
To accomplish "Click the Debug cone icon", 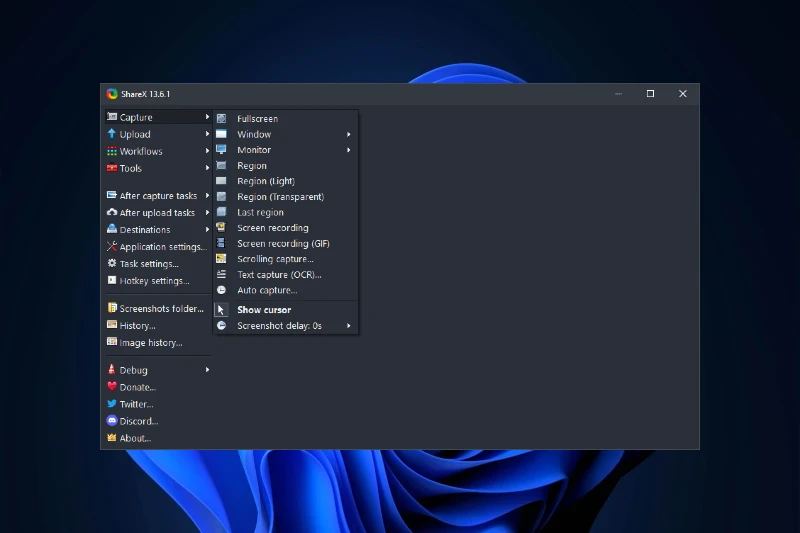I will (112, 369).
